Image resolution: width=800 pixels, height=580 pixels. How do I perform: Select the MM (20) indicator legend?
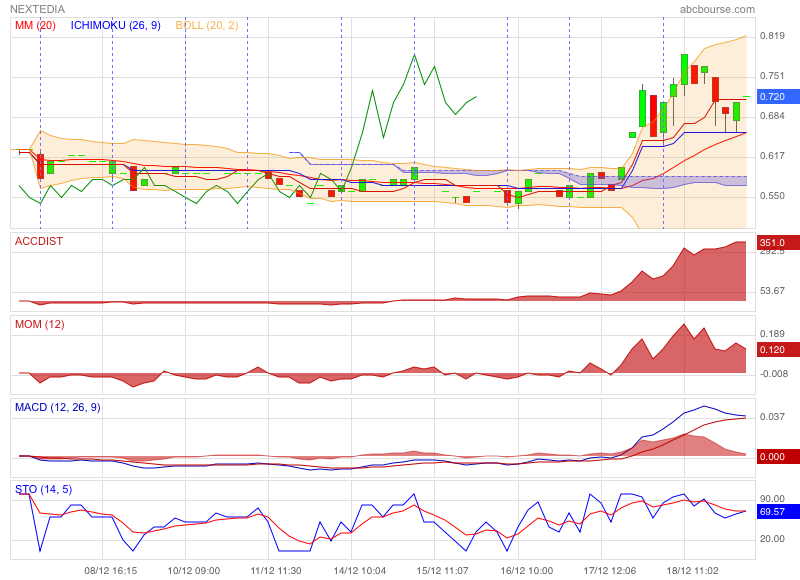tap(35, 26)
